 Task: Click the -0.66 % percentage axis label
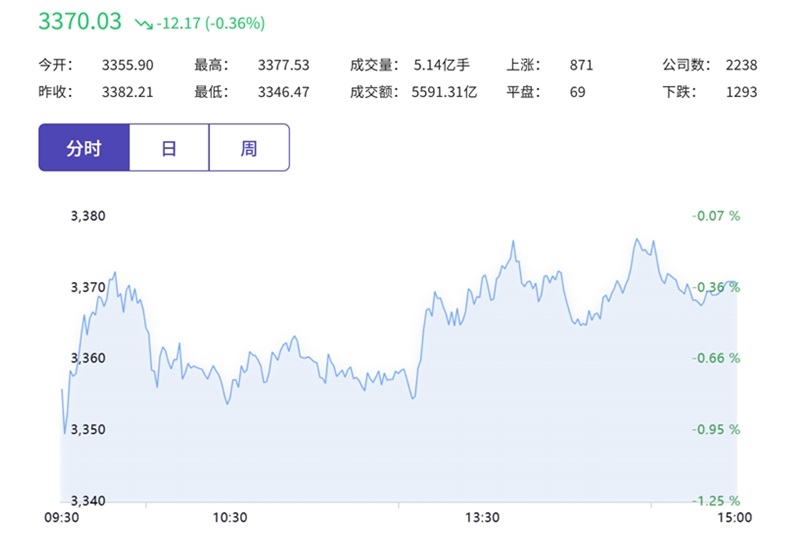click(716, 358)
